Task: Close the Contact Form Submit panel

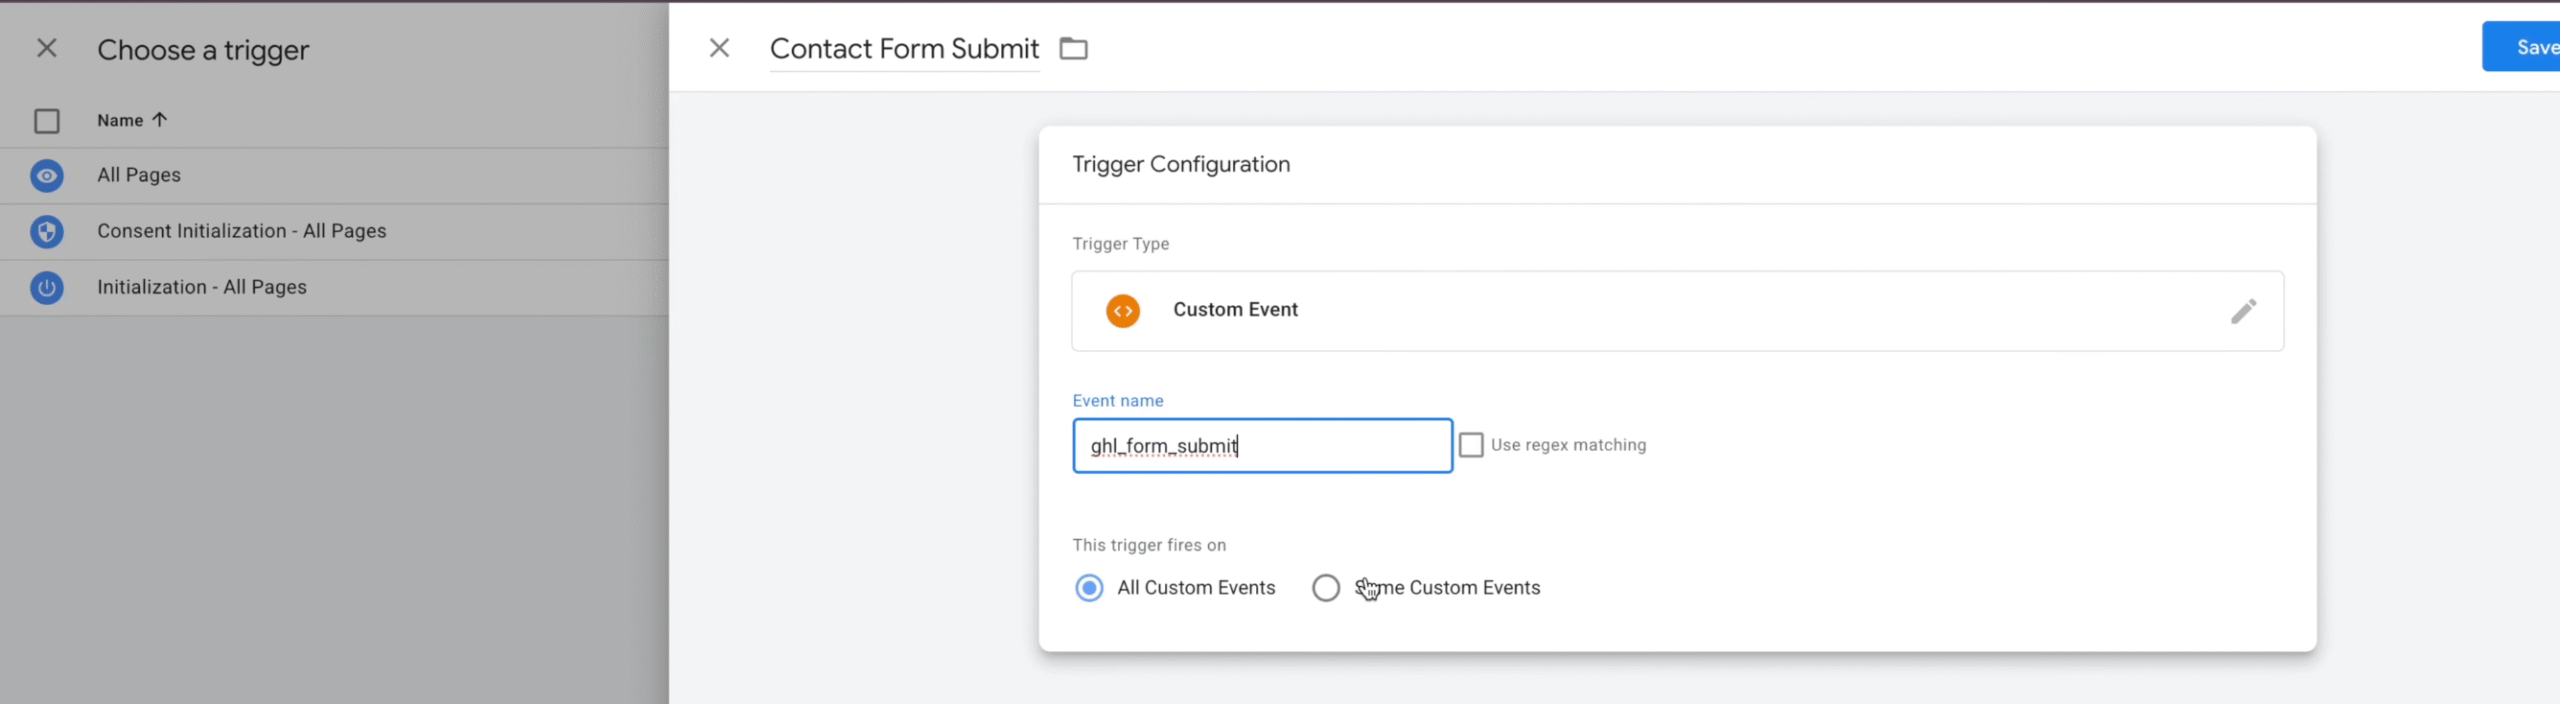Action: (719, 48)
